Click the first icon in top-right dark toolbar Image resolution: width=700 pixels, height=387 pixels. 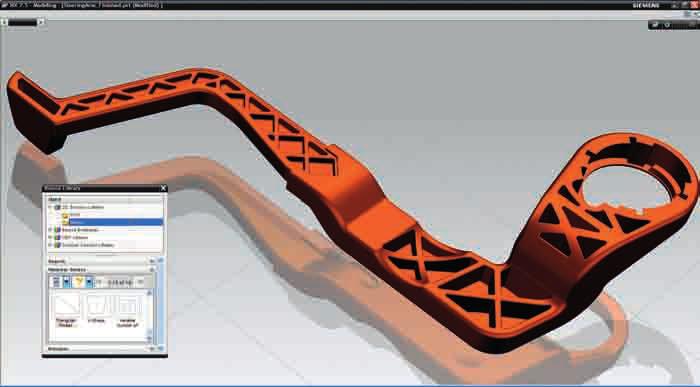click(655, 25)
